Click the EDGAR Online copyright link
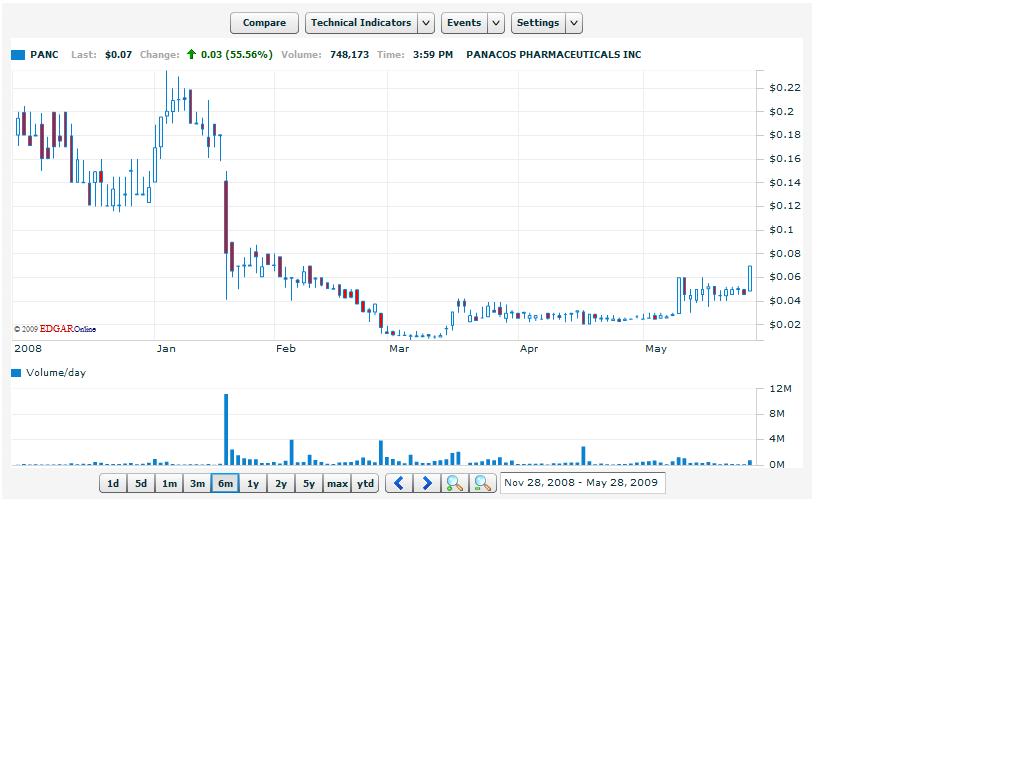1024x768 pixels. tap(55, 329)
